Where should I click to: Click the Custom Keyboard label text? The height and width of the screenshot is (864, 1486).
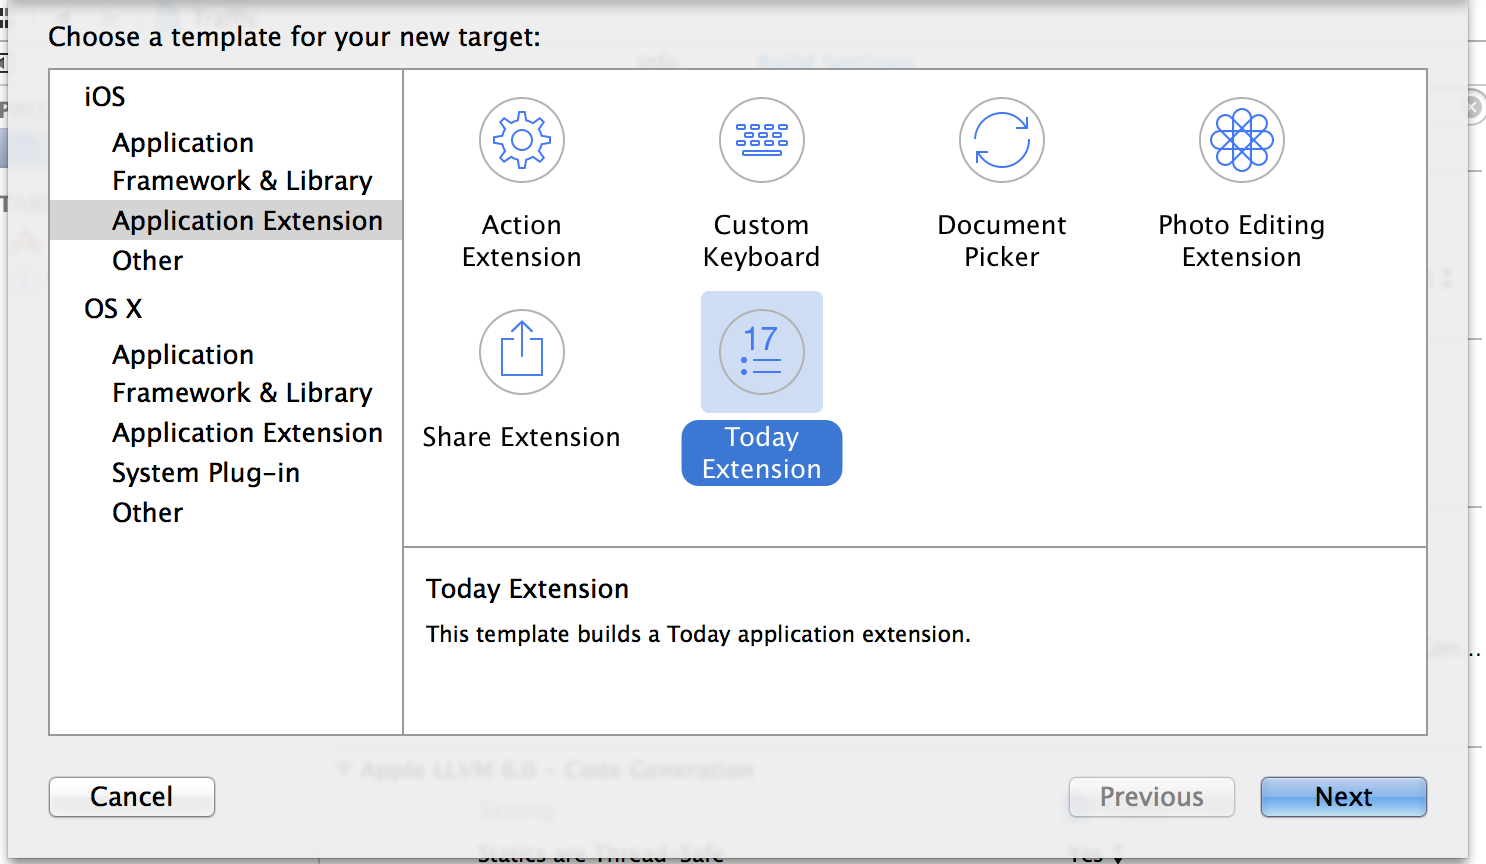click(762, 241)
